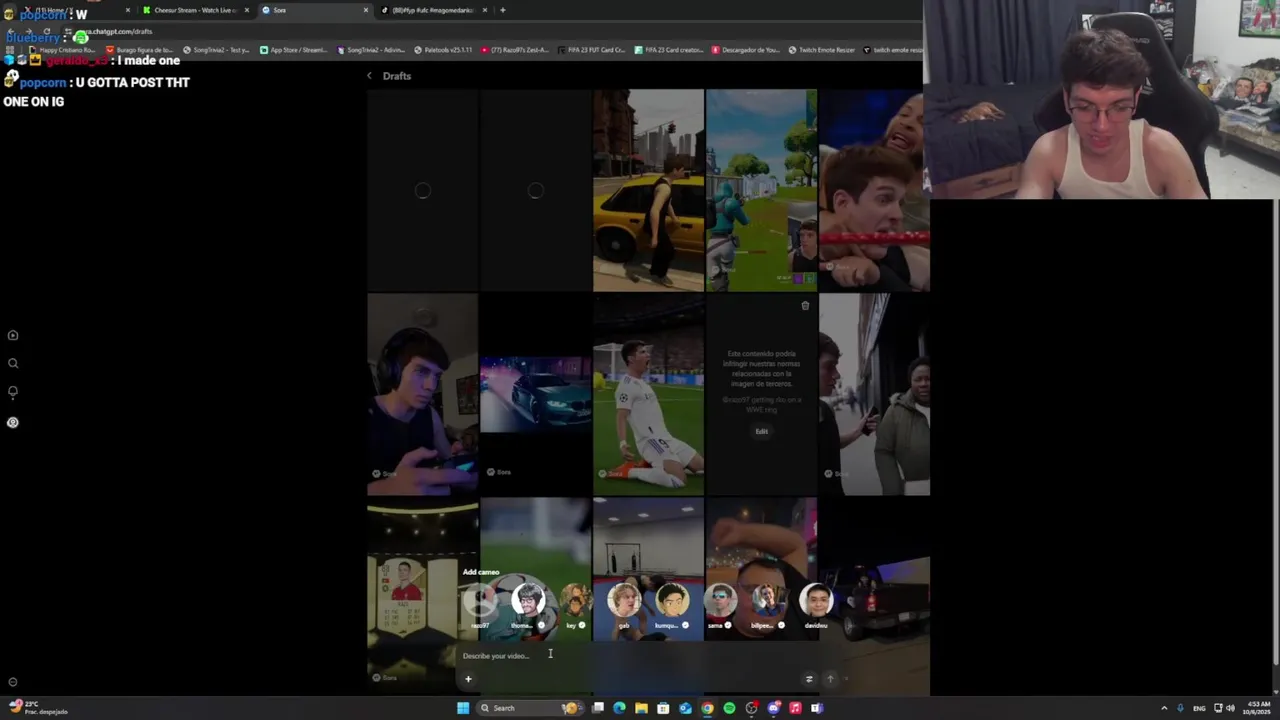Open the Sora sidebar bottom settings icon
Screen dimensions: 1280x720
coord(13,682)
